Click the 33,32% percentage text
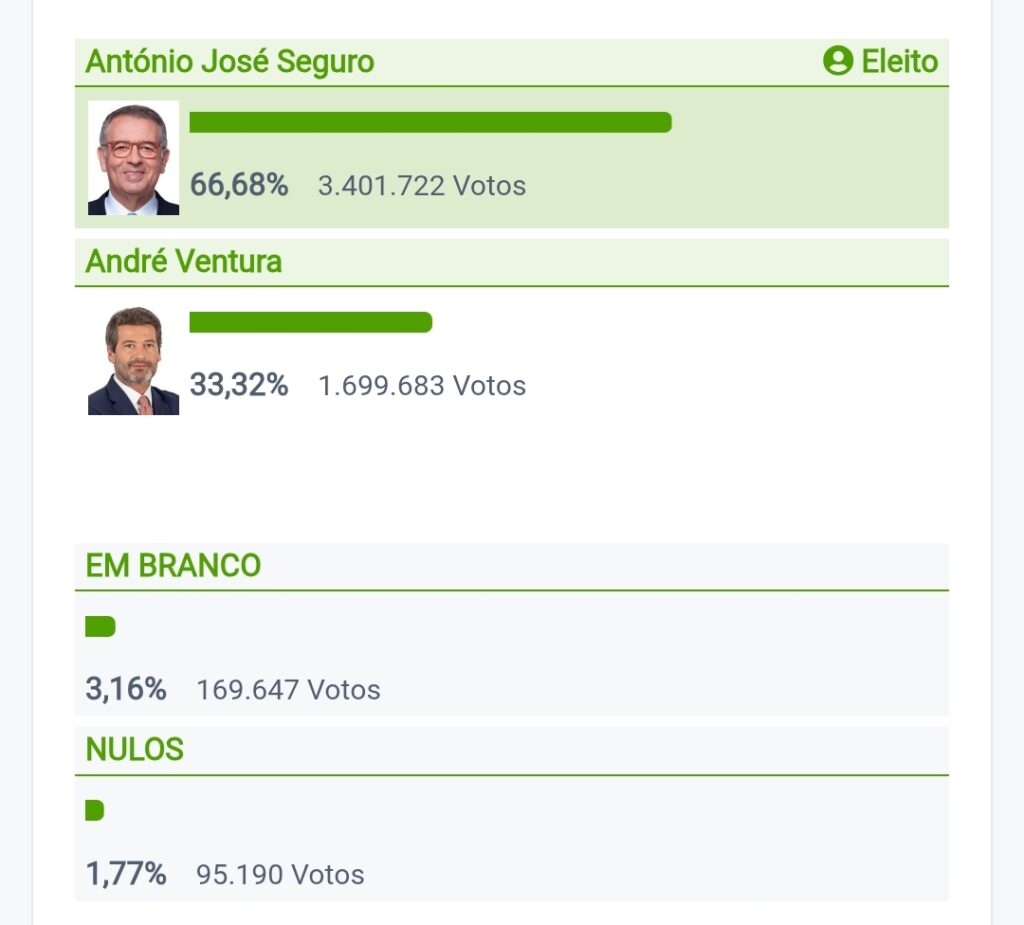The image size is (1024, 925). pyautogui.click(x=239, y=385)
